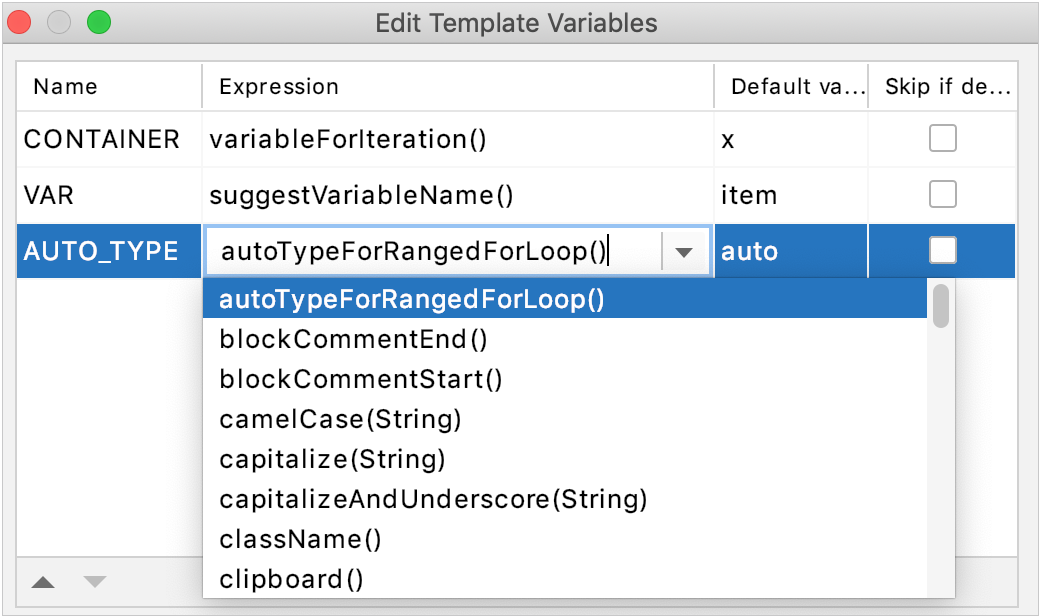
Task: Click the green zoom traffic light button
Action: click(x=96, y=22)
